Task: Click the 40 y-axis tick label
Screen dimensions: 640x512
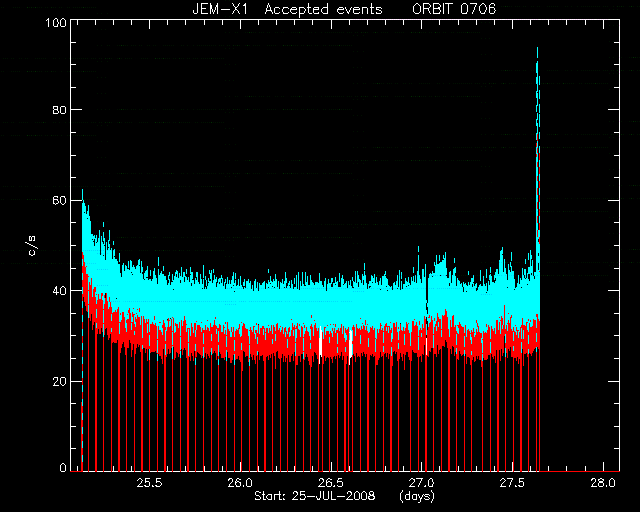Action: (59, 291)
